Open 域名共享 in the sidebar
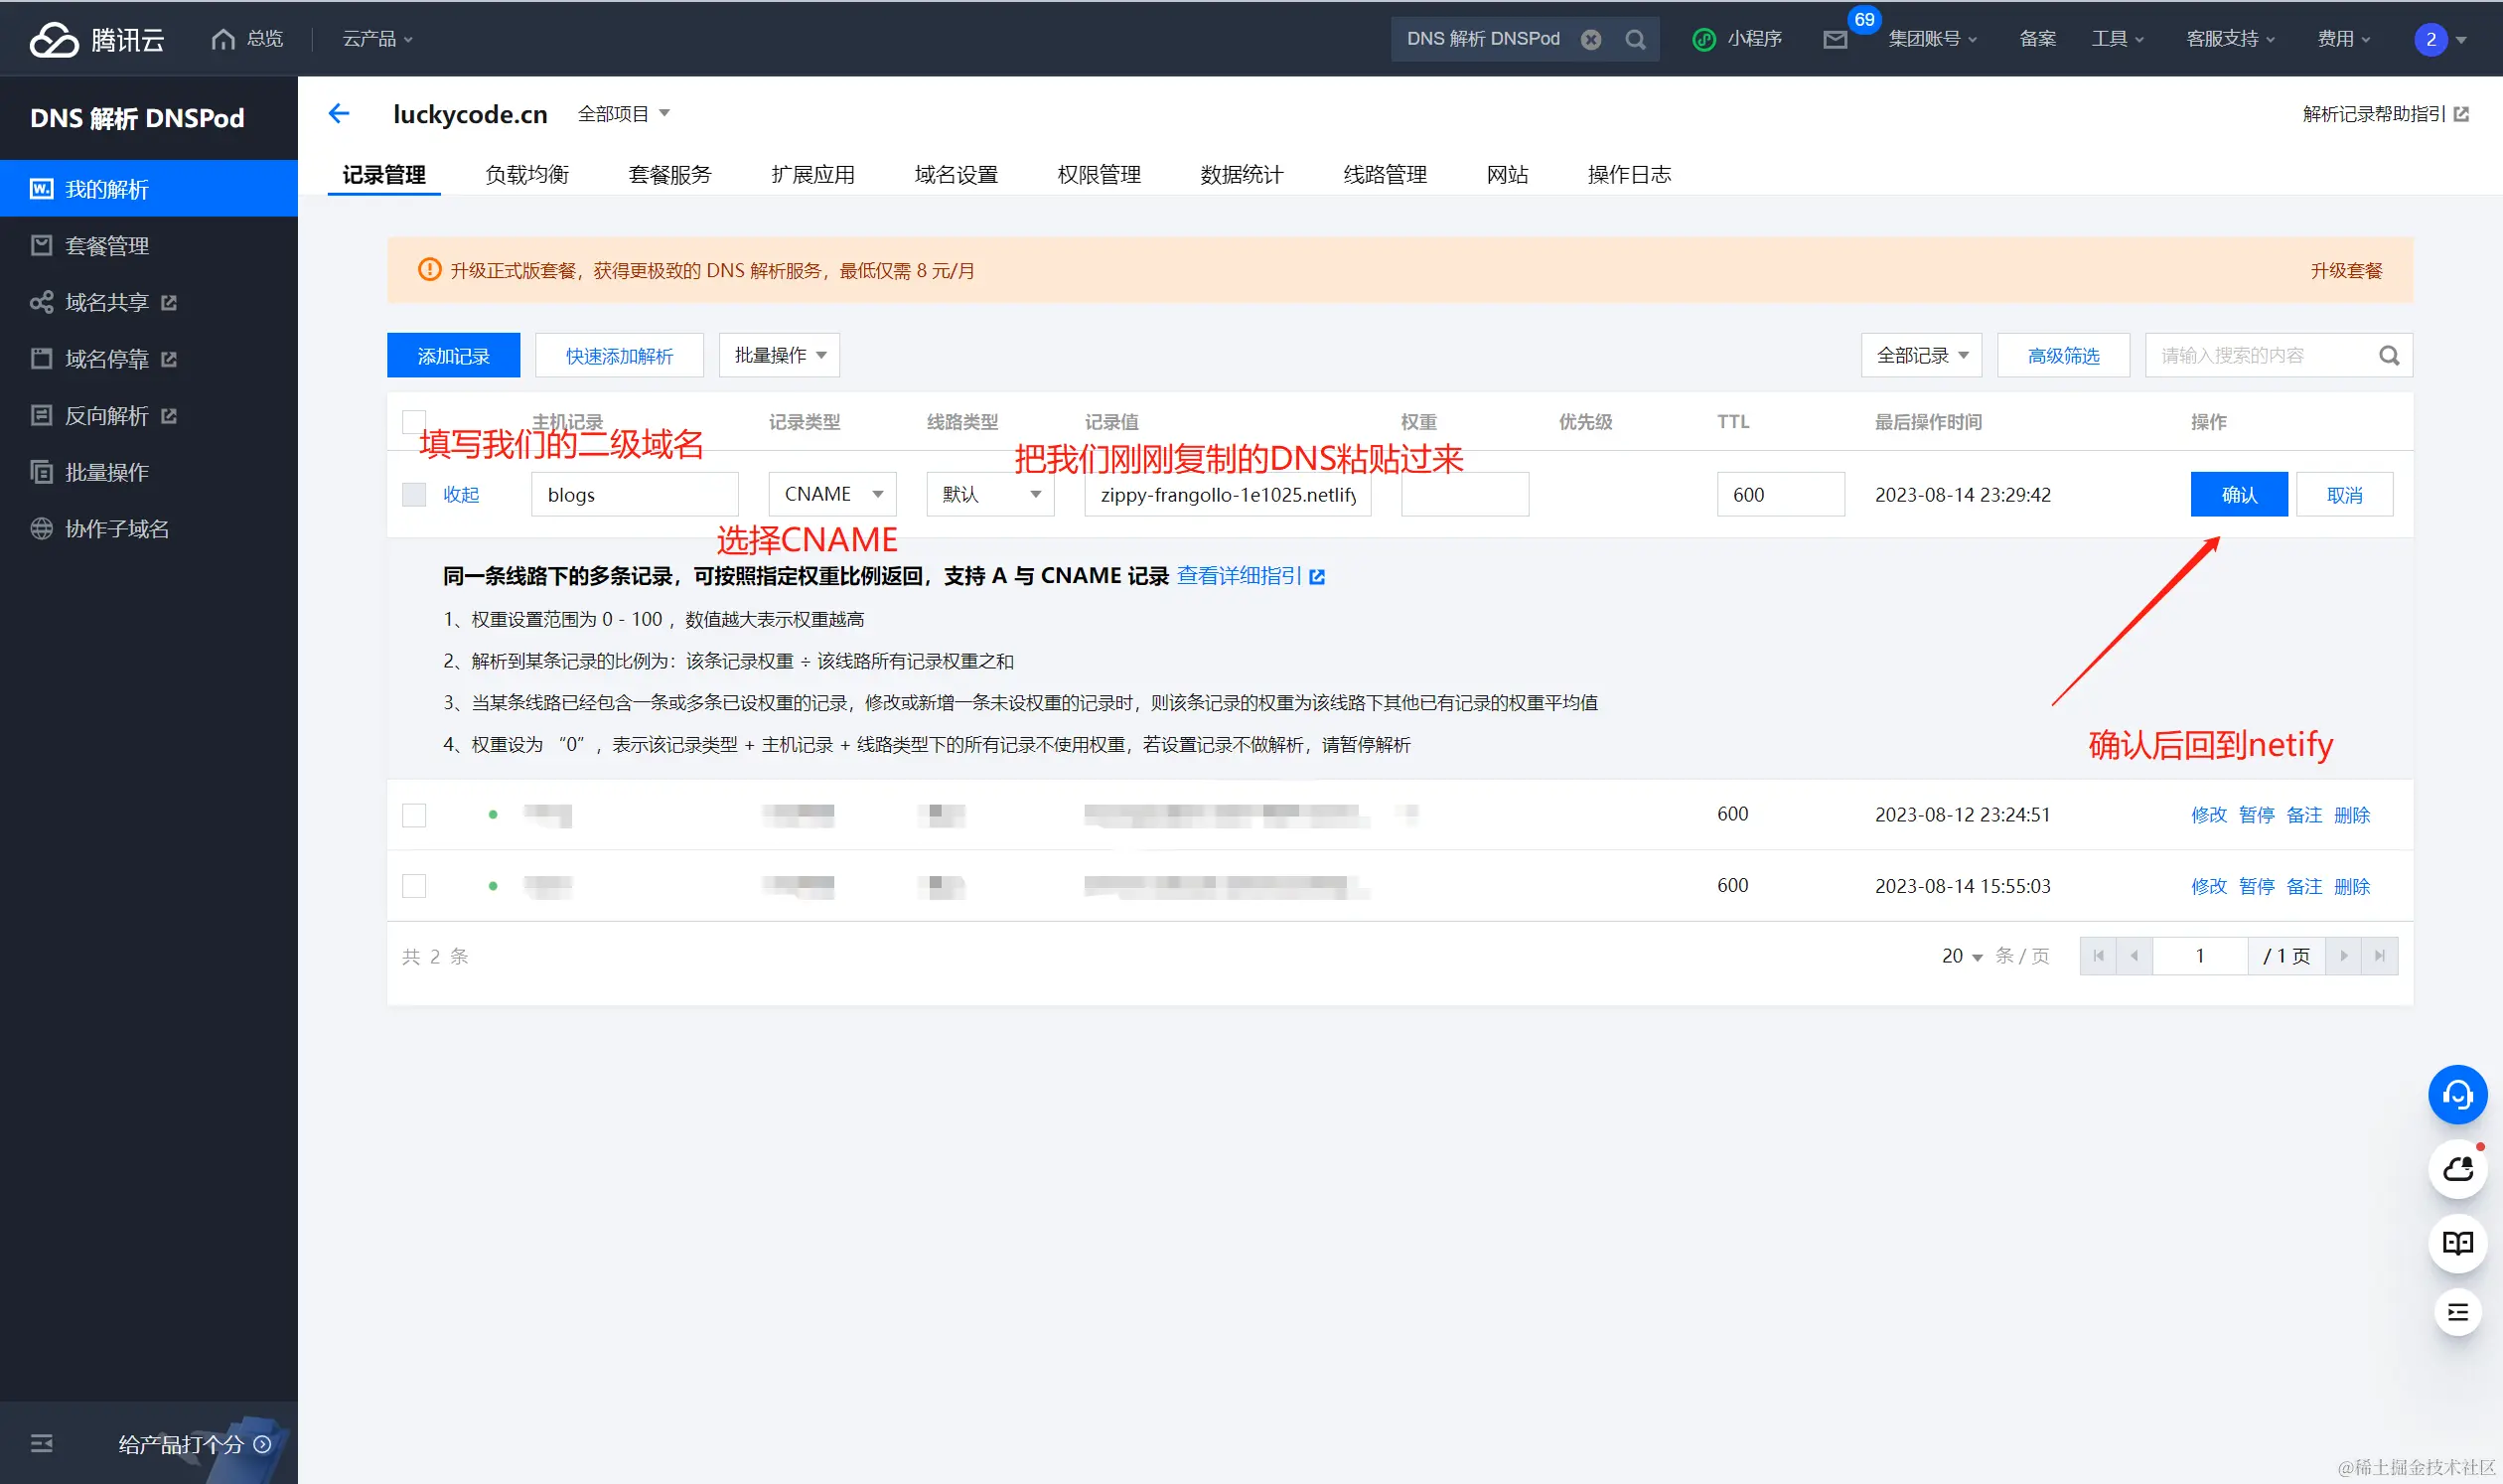The image size is (2503, 1484). coord(149,302)
